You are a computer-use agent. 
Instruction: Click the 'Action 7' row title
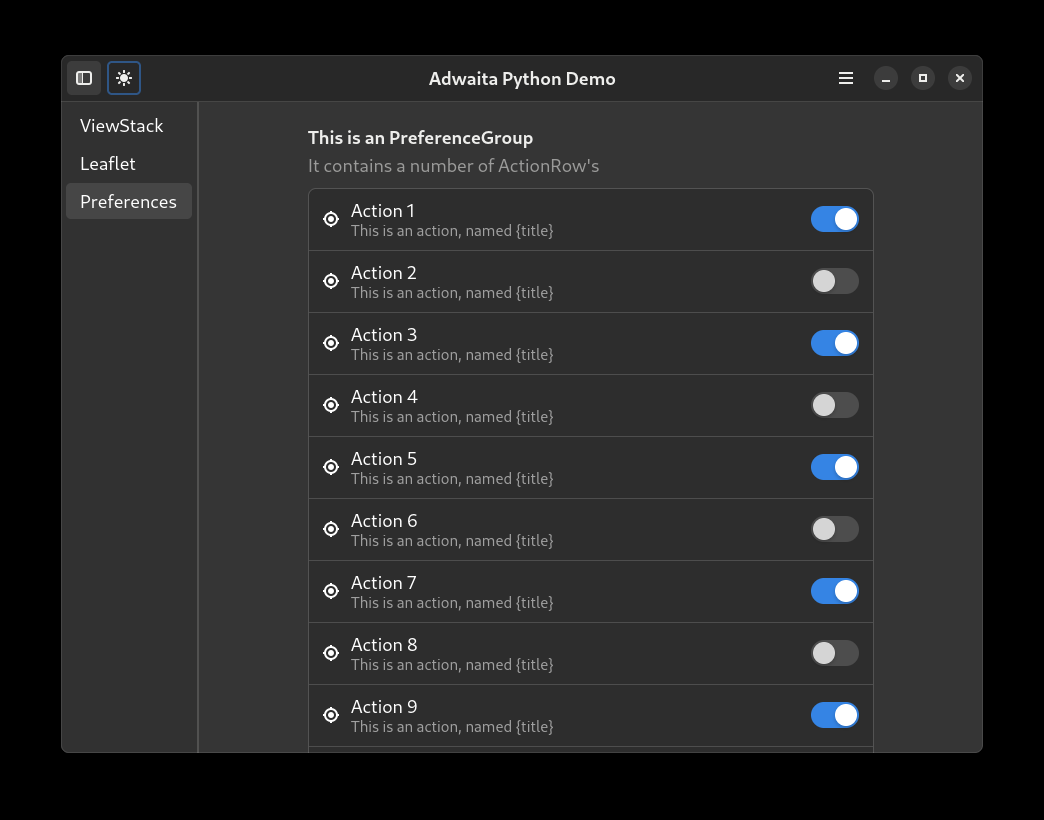coord(384,582)
